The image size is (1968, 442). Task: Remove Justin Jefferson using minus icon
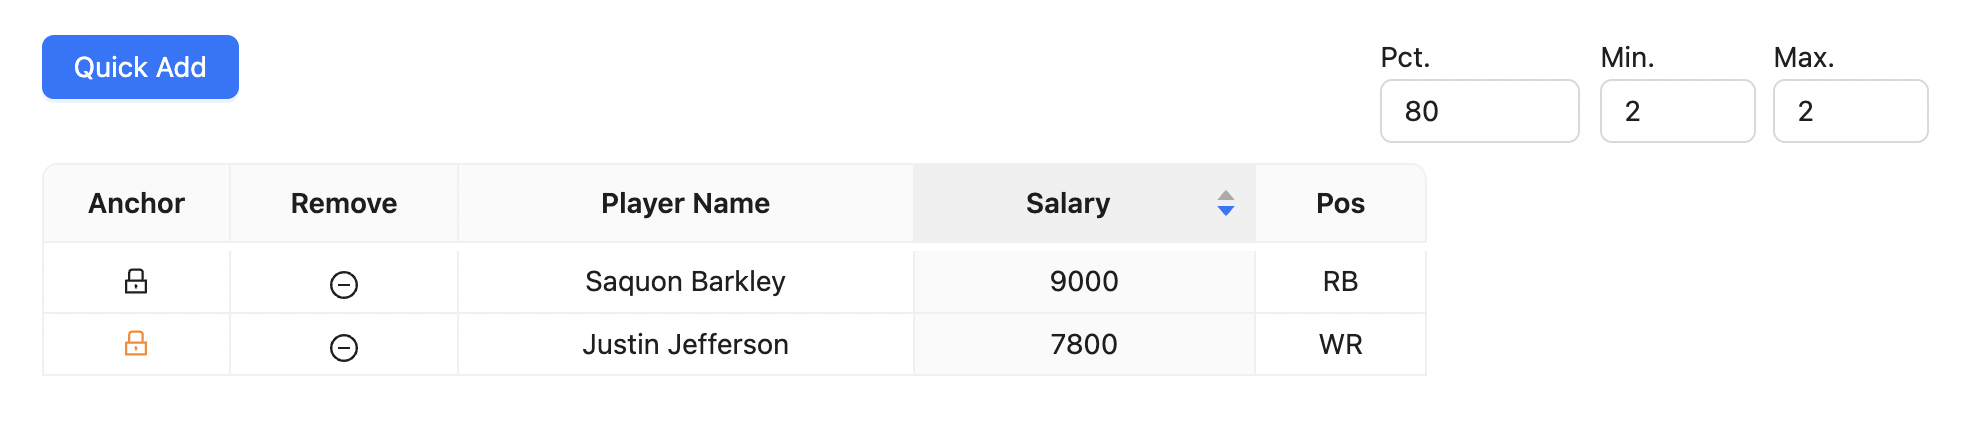coord(344,348)
